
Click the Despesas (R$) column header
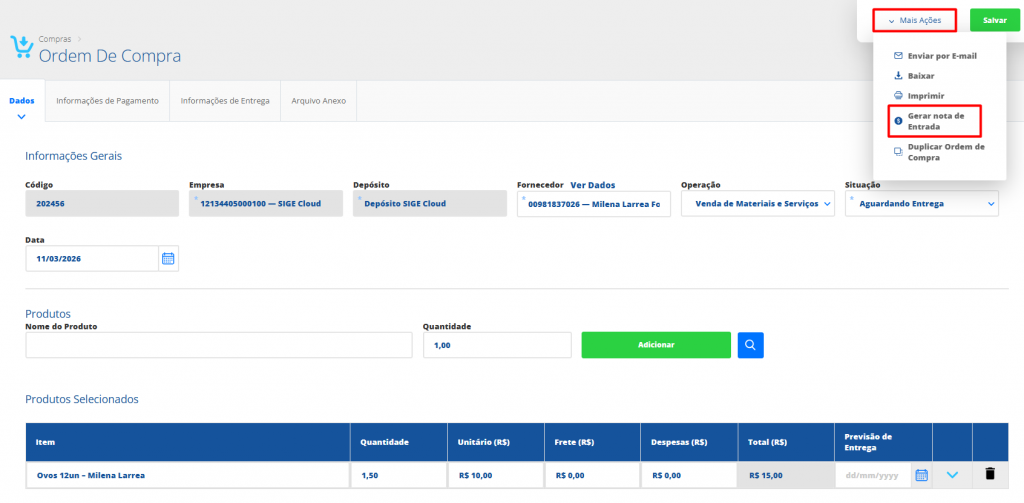click(x=689, y=442)
